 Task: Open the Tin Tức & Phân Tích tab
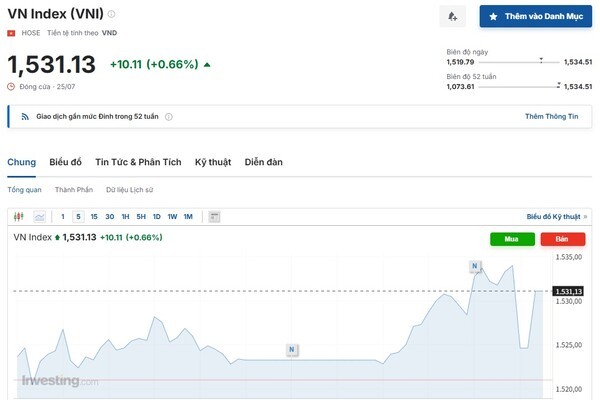pyautogui.click(x=138, y=162)
